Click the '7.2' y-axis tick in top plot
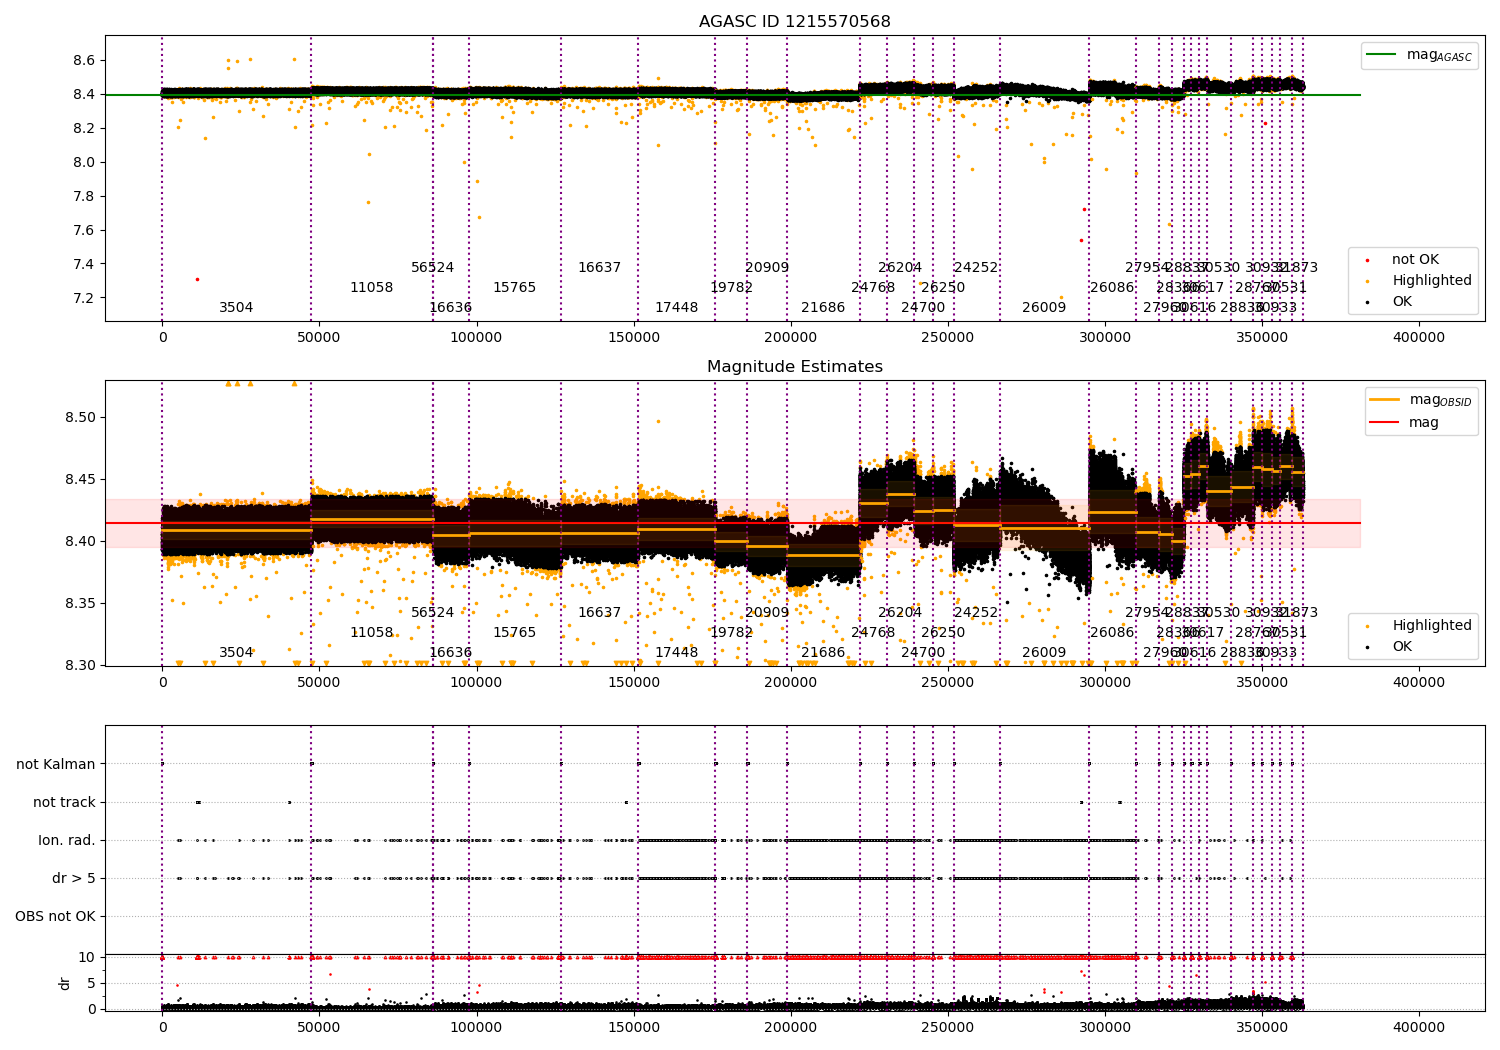1500x1050 pixels. pyautogui.click(x=84, y=299)
